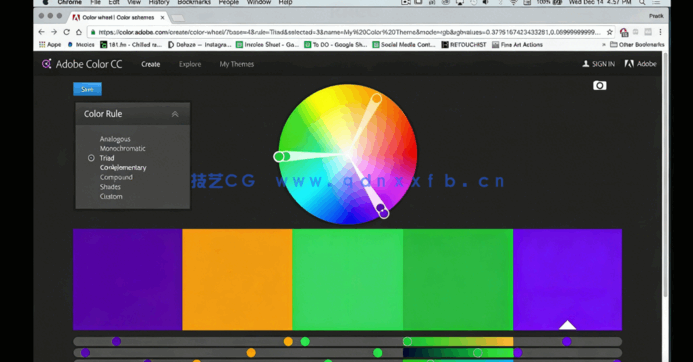The height and width of the screenshot is (362, 693).
Task: Click the orange handle on color wheel
Action: [x=376, y=99]
